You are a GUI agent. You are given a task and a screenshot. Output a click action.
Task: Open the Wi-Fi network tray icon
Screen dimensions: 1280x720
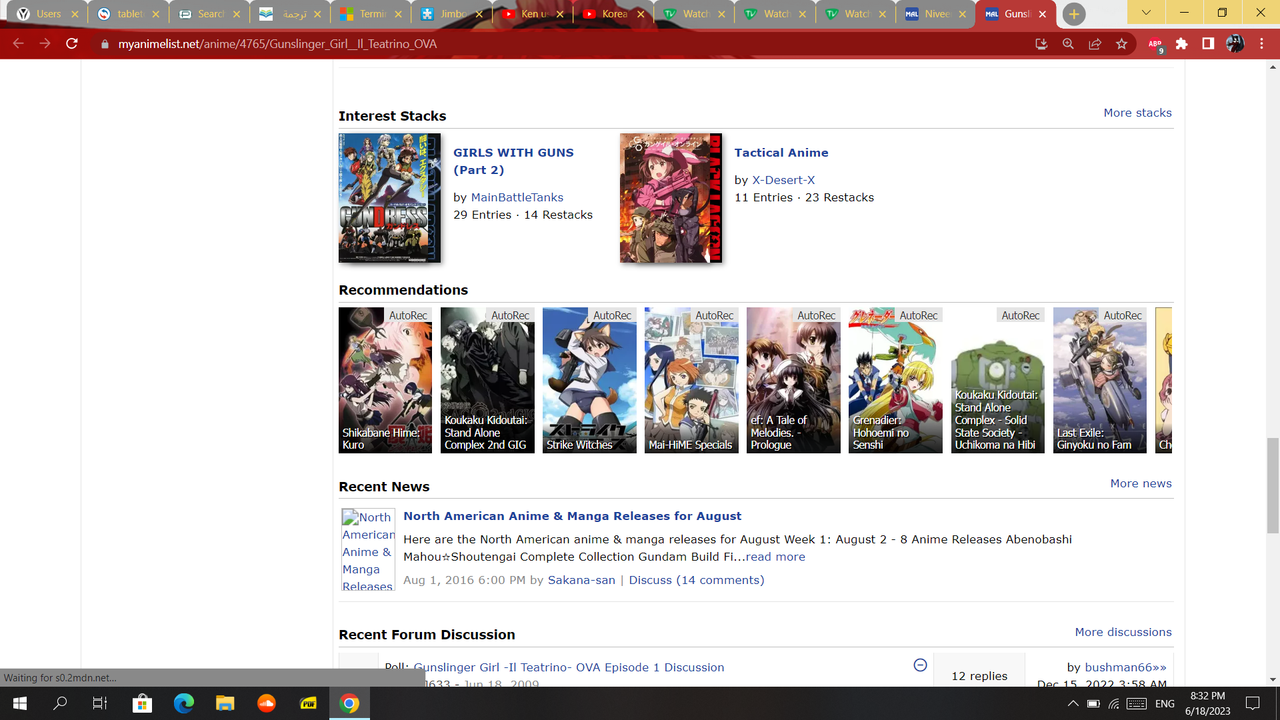tap(1114, 704)
